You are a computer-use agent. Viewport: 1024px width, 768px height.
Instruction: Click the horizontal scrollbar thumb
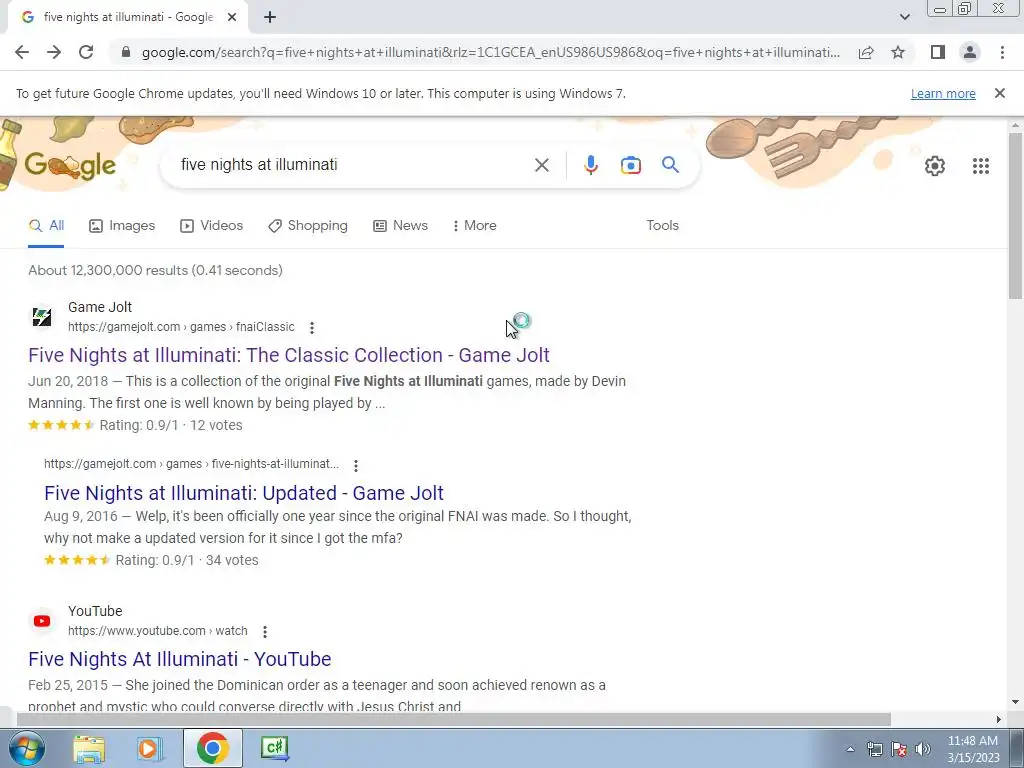(454, 719)
